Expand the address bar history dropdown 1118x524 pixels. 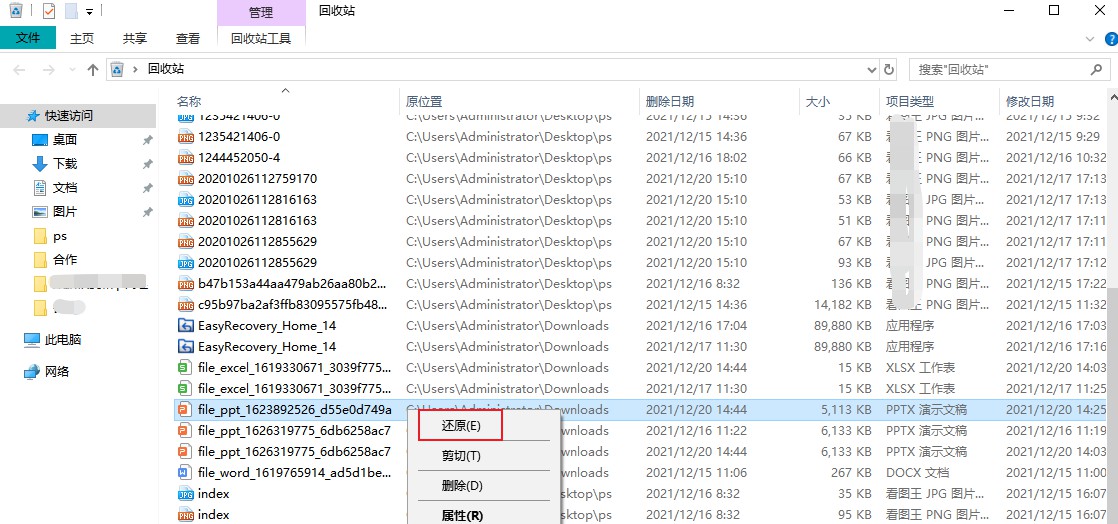(x=872, y=70)
